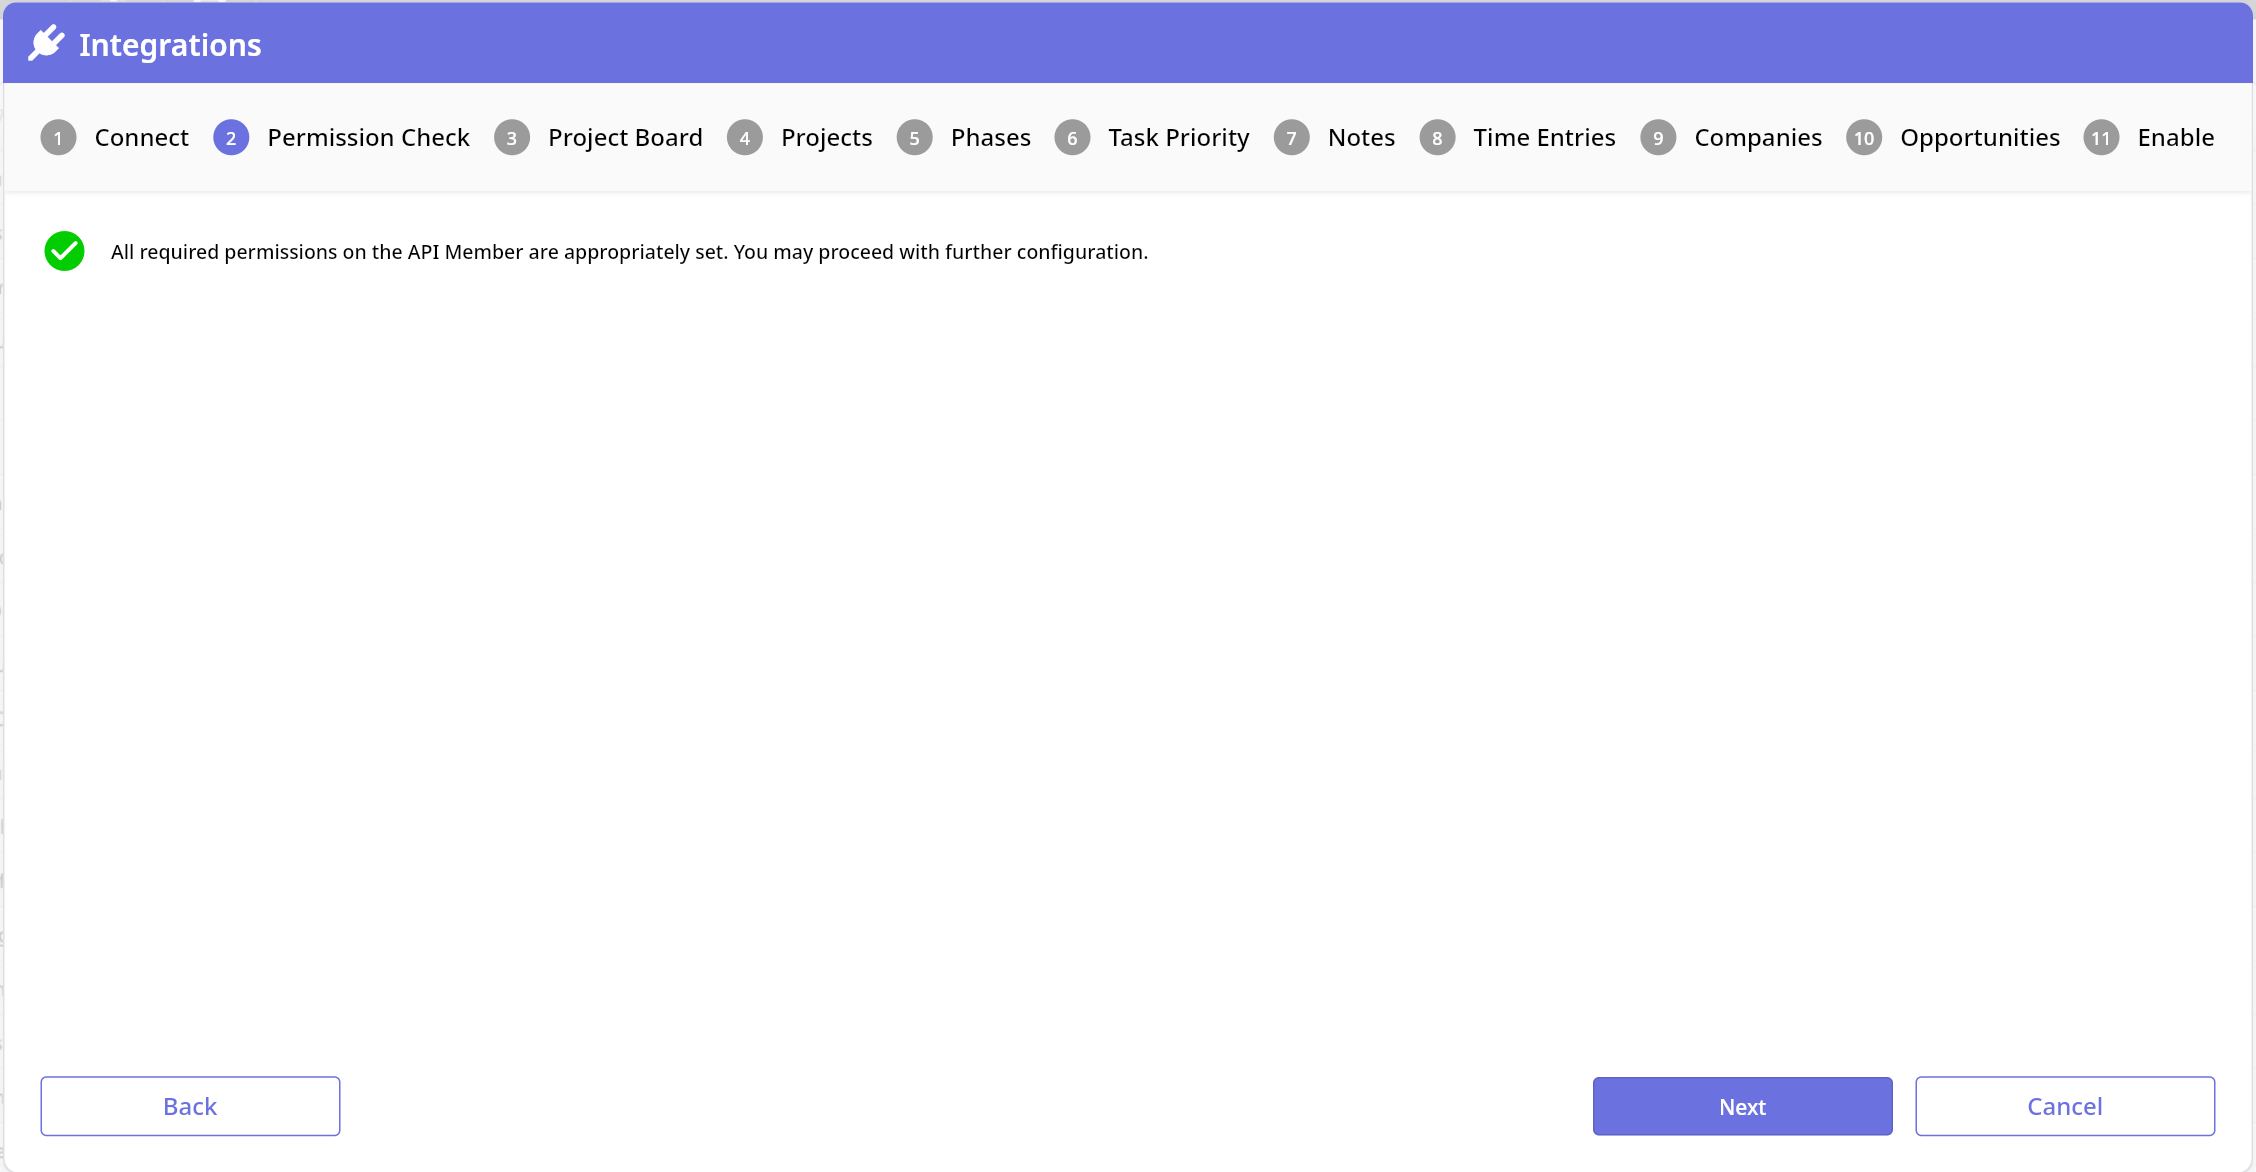Go to the Connect step
This screenshot has width=2256, height=1172.
pyautogui.click(x=141, y=138)
